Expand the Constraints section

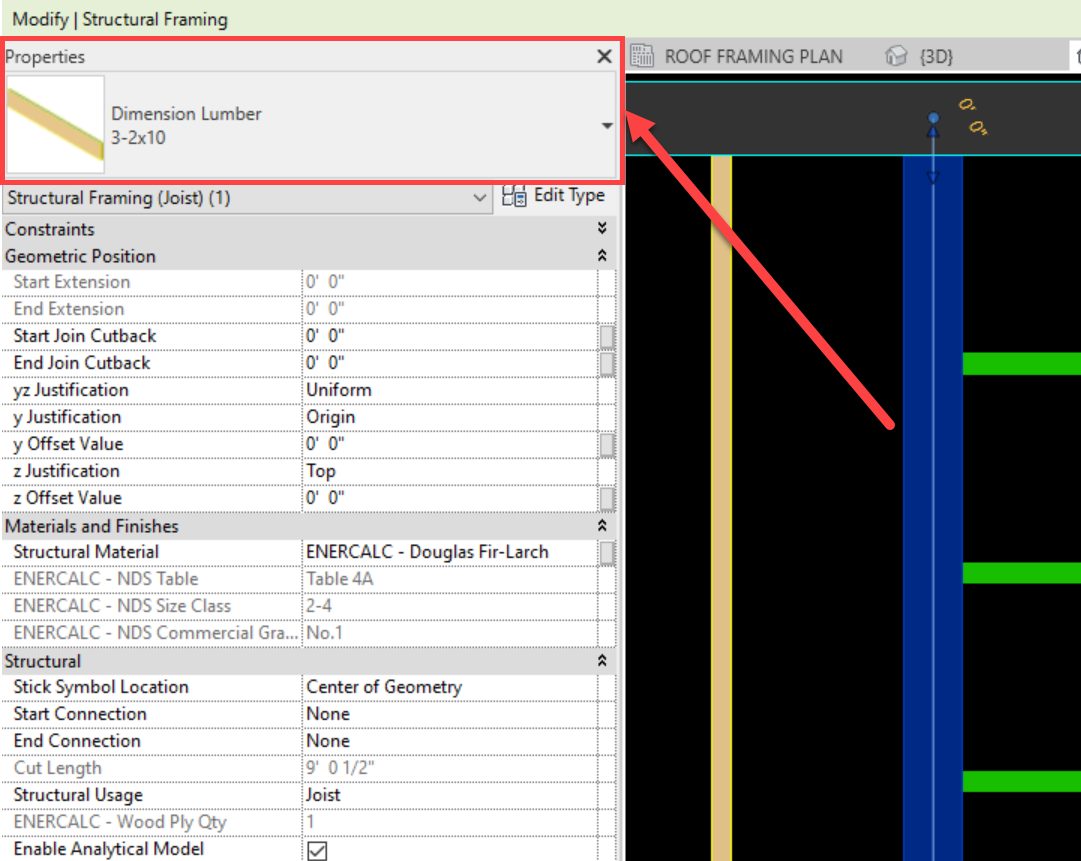(x=602, y=228)
